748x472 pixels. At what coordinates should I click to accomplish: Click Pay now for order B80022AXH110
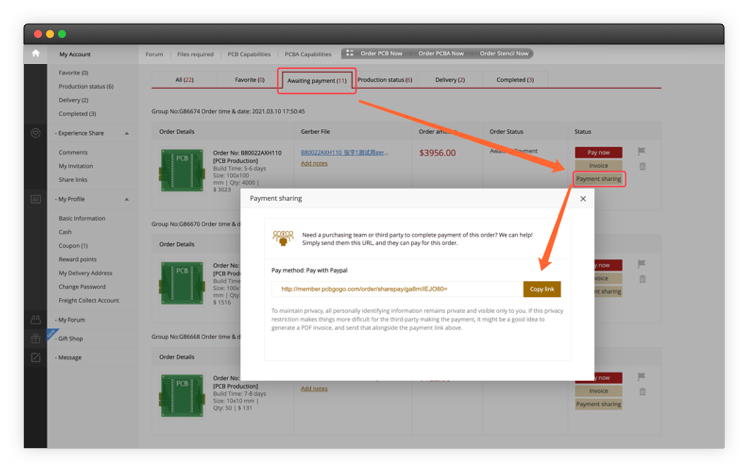[x=598, y=152]
